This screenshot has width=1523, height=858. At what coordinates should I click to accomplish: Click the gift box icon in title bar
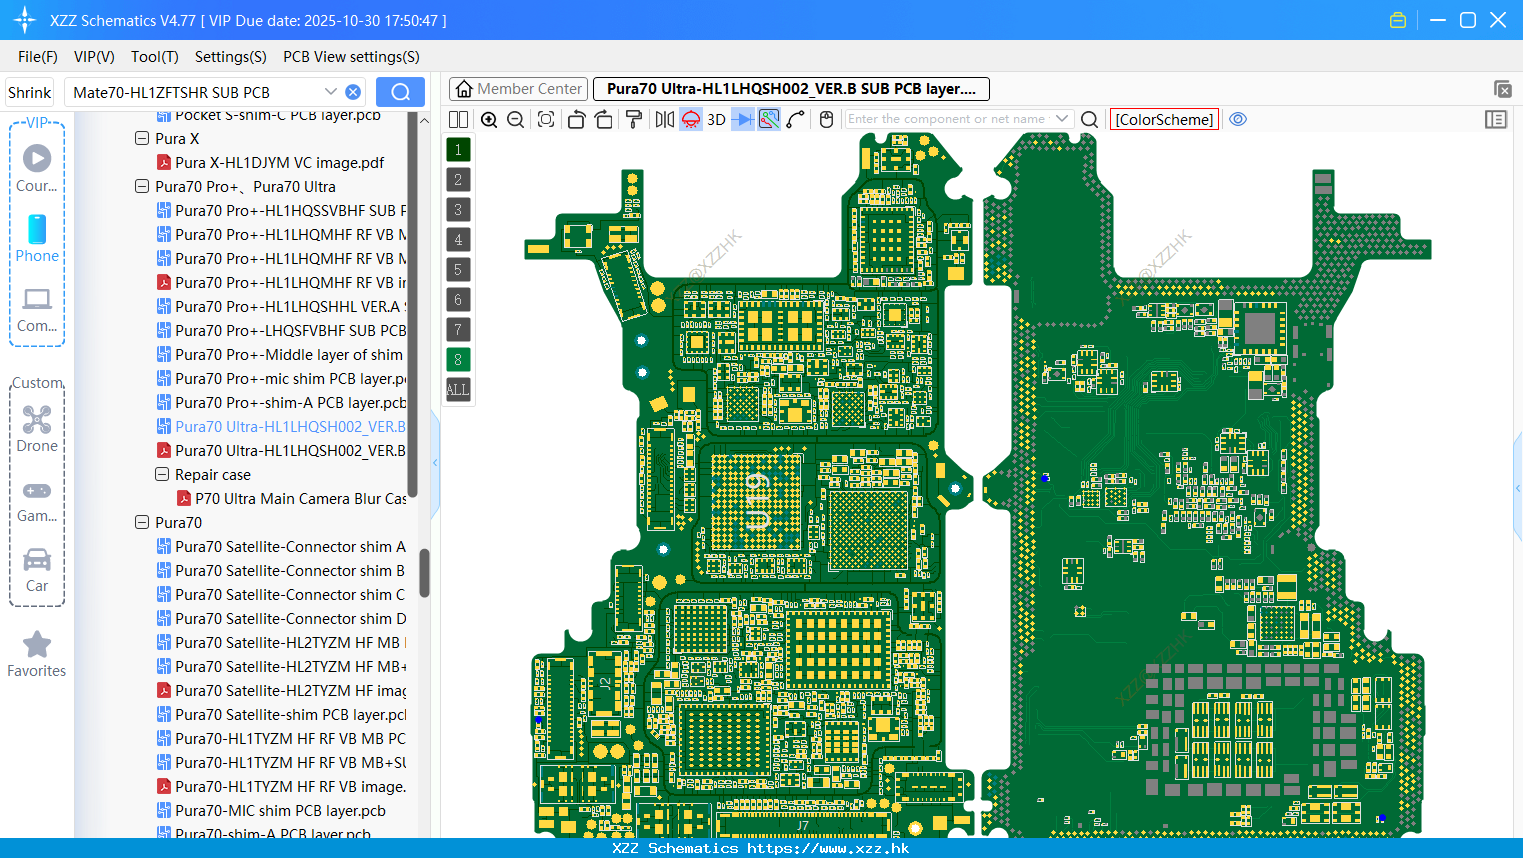tap(1398, 20)
